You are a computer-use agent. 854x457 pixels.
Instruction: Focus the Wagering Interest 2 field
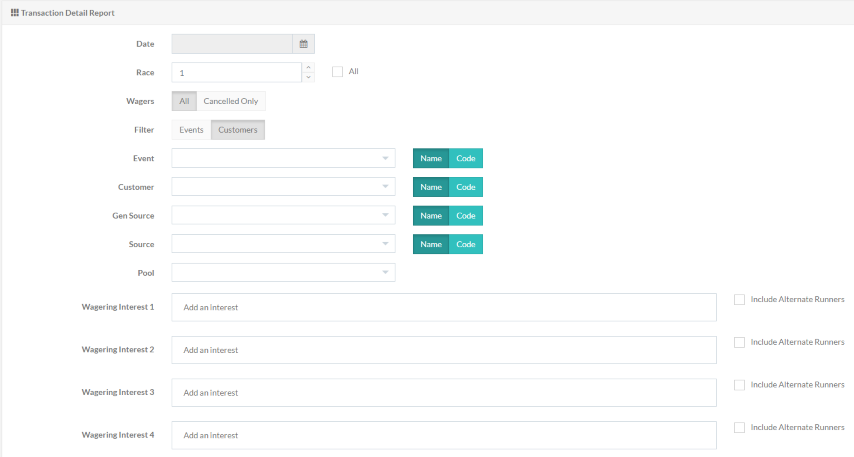[444, 350]
